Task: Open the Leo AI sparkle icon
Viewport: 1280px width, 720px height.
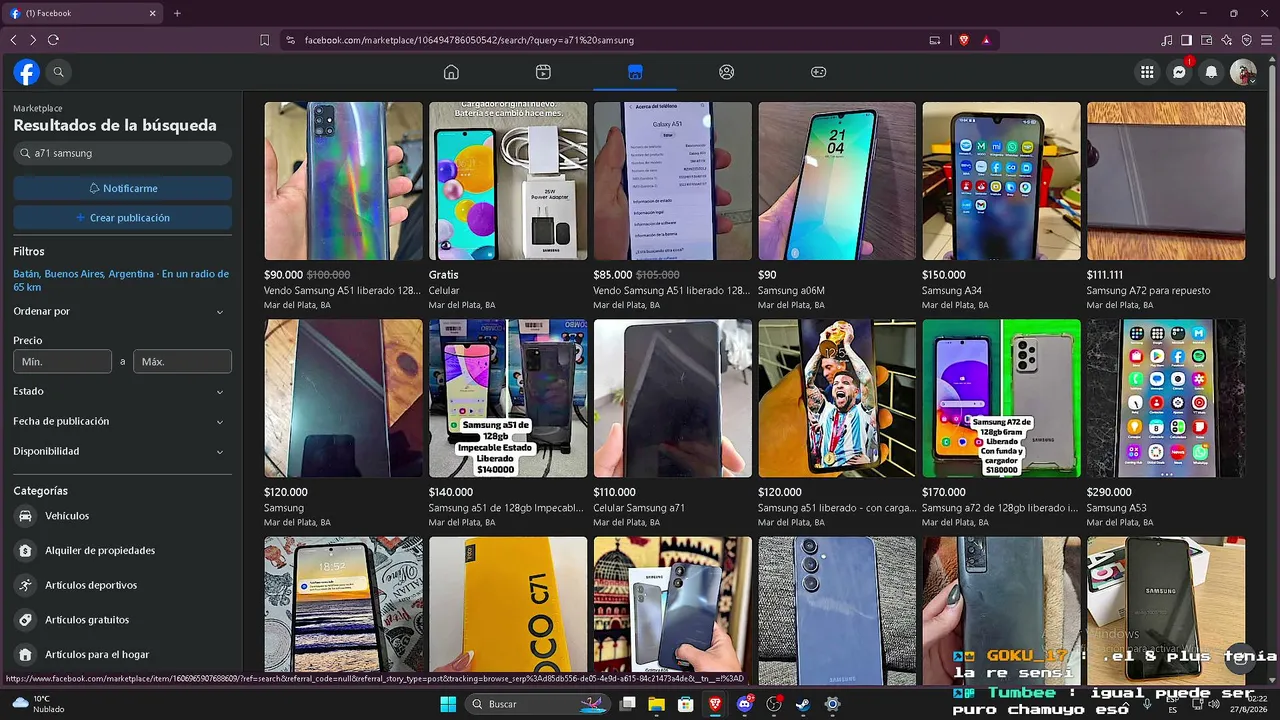Action: tap(1227, 40)
